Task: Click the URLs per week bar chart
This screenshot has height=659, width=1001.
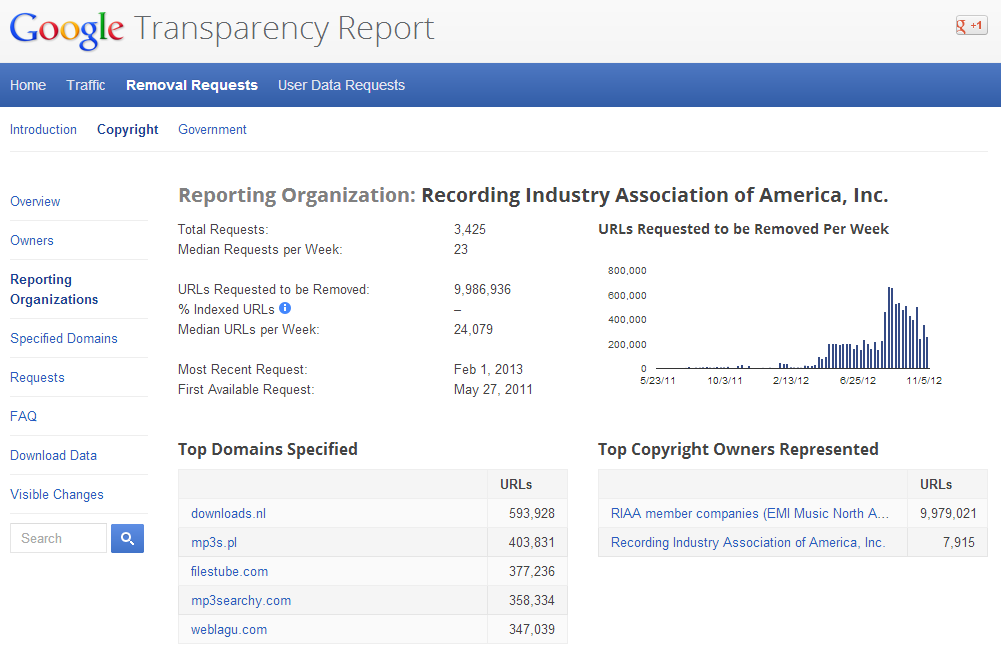Action: click(792, 327)
